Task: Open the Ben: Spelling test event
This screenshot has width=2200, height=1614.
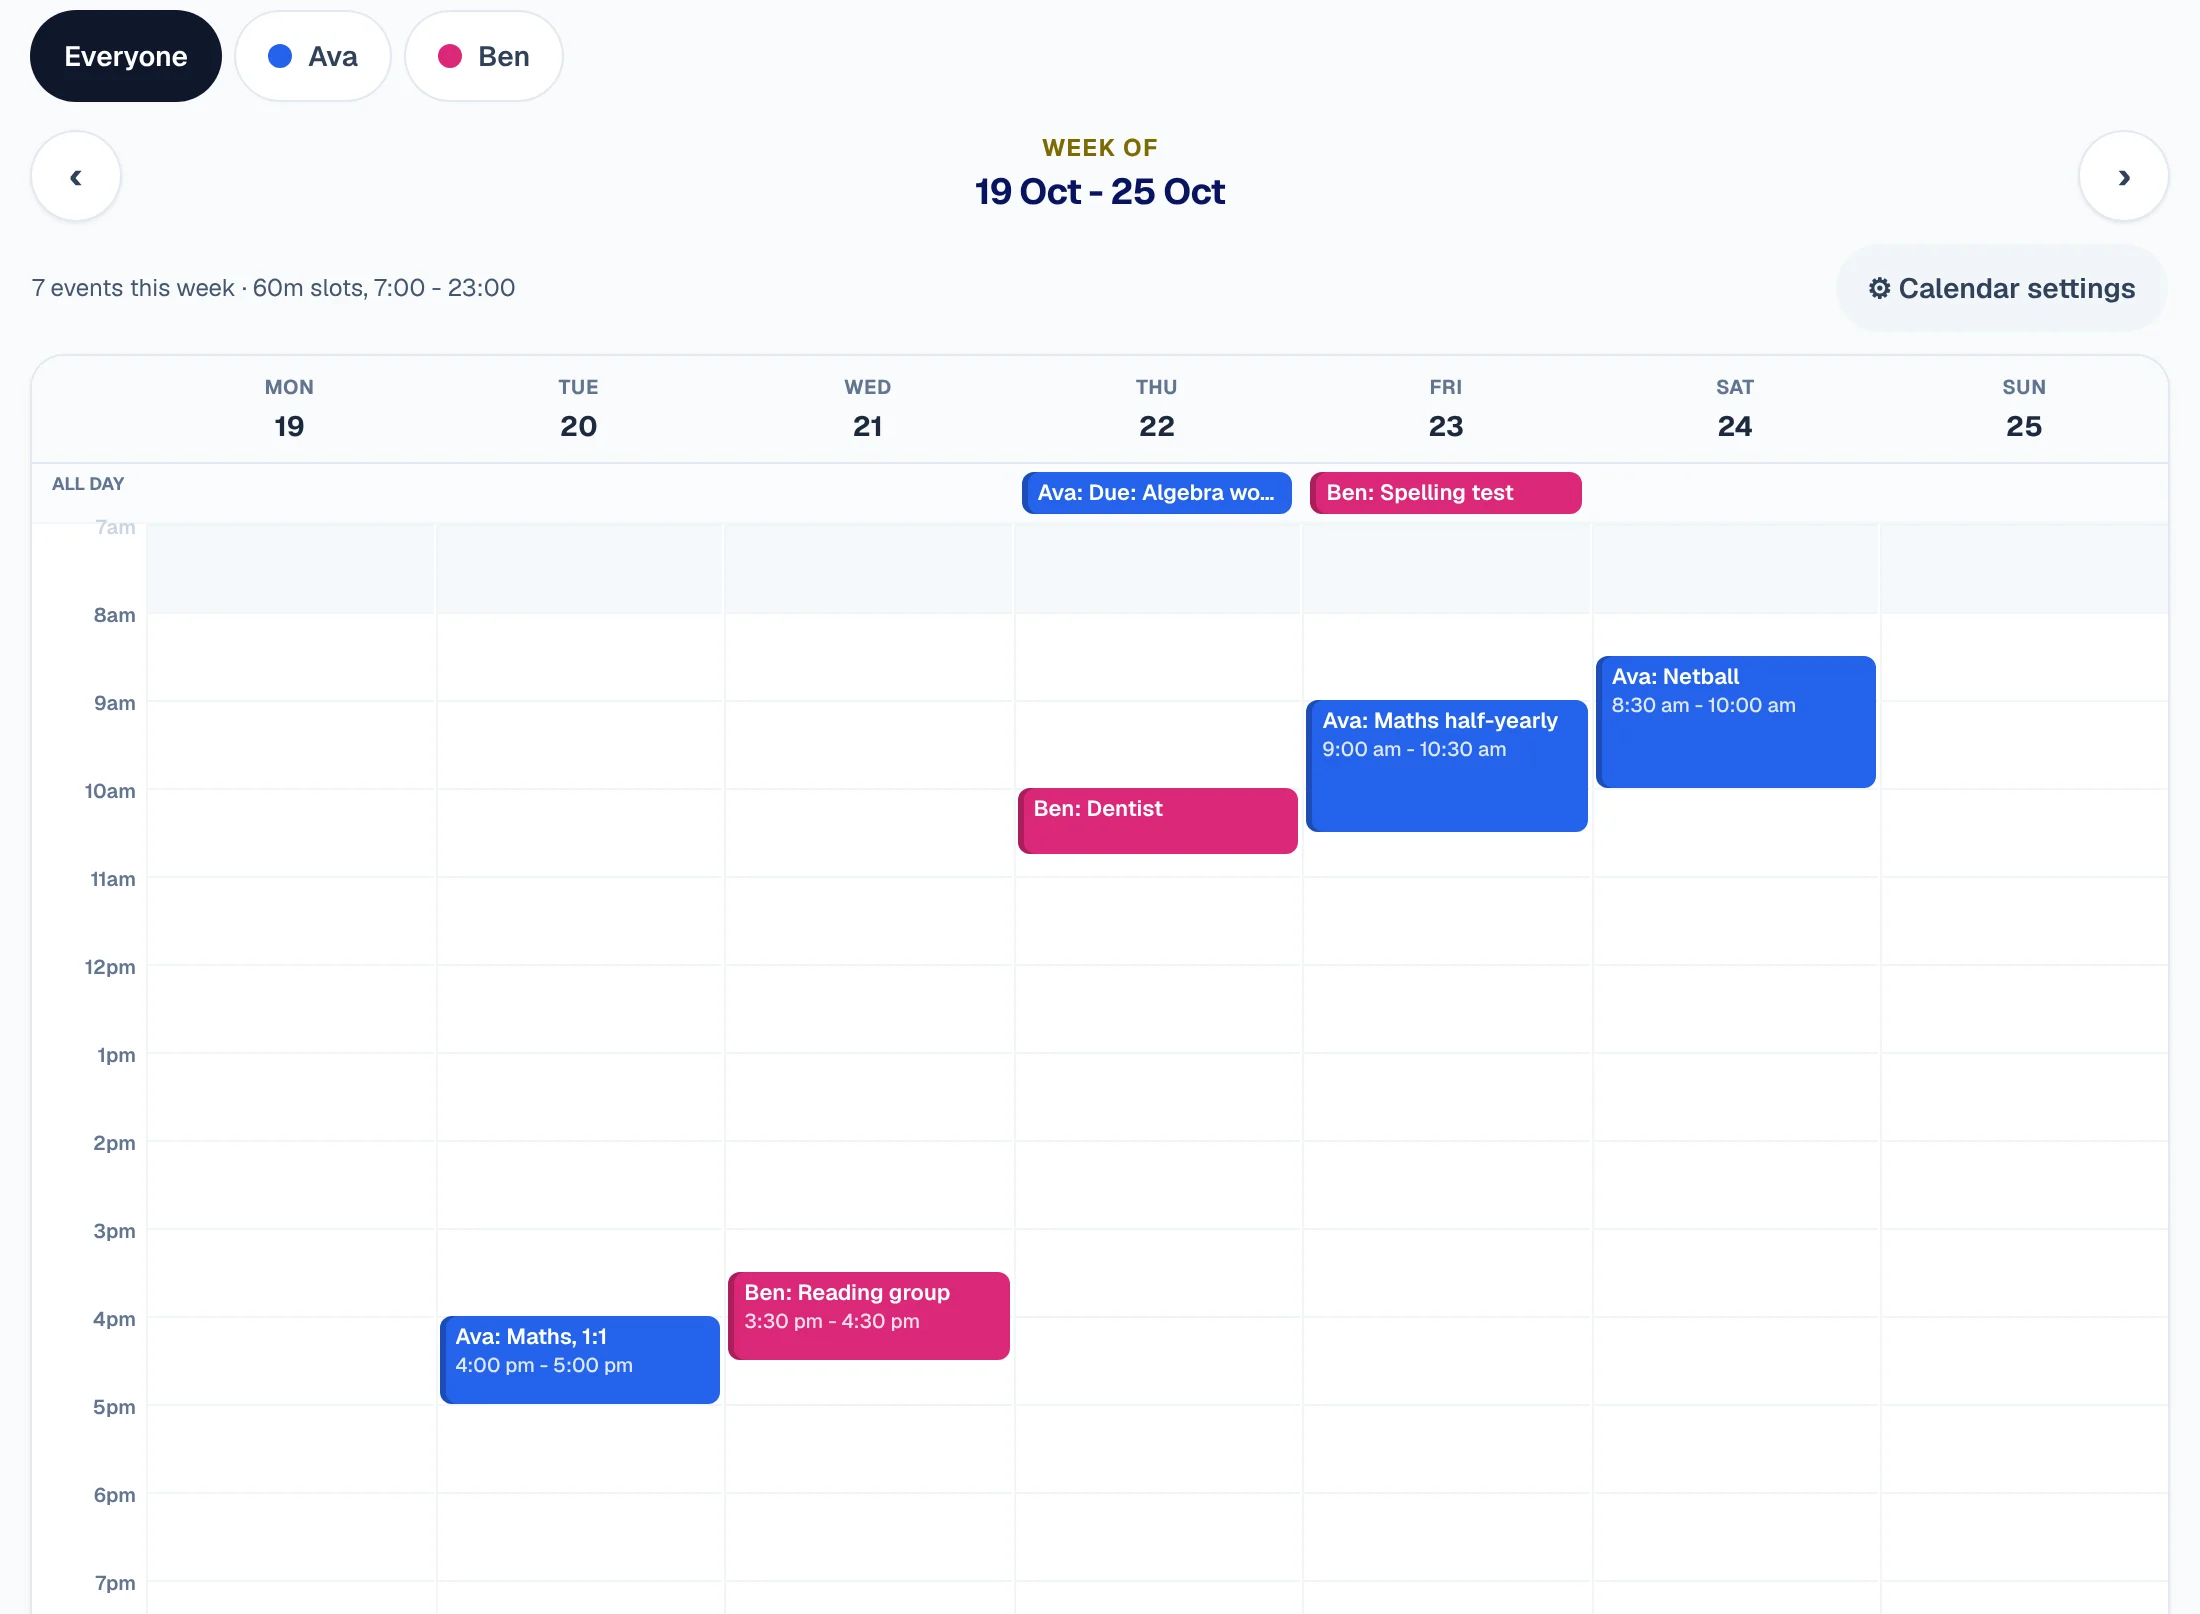Action: [x=1446, y=493]
